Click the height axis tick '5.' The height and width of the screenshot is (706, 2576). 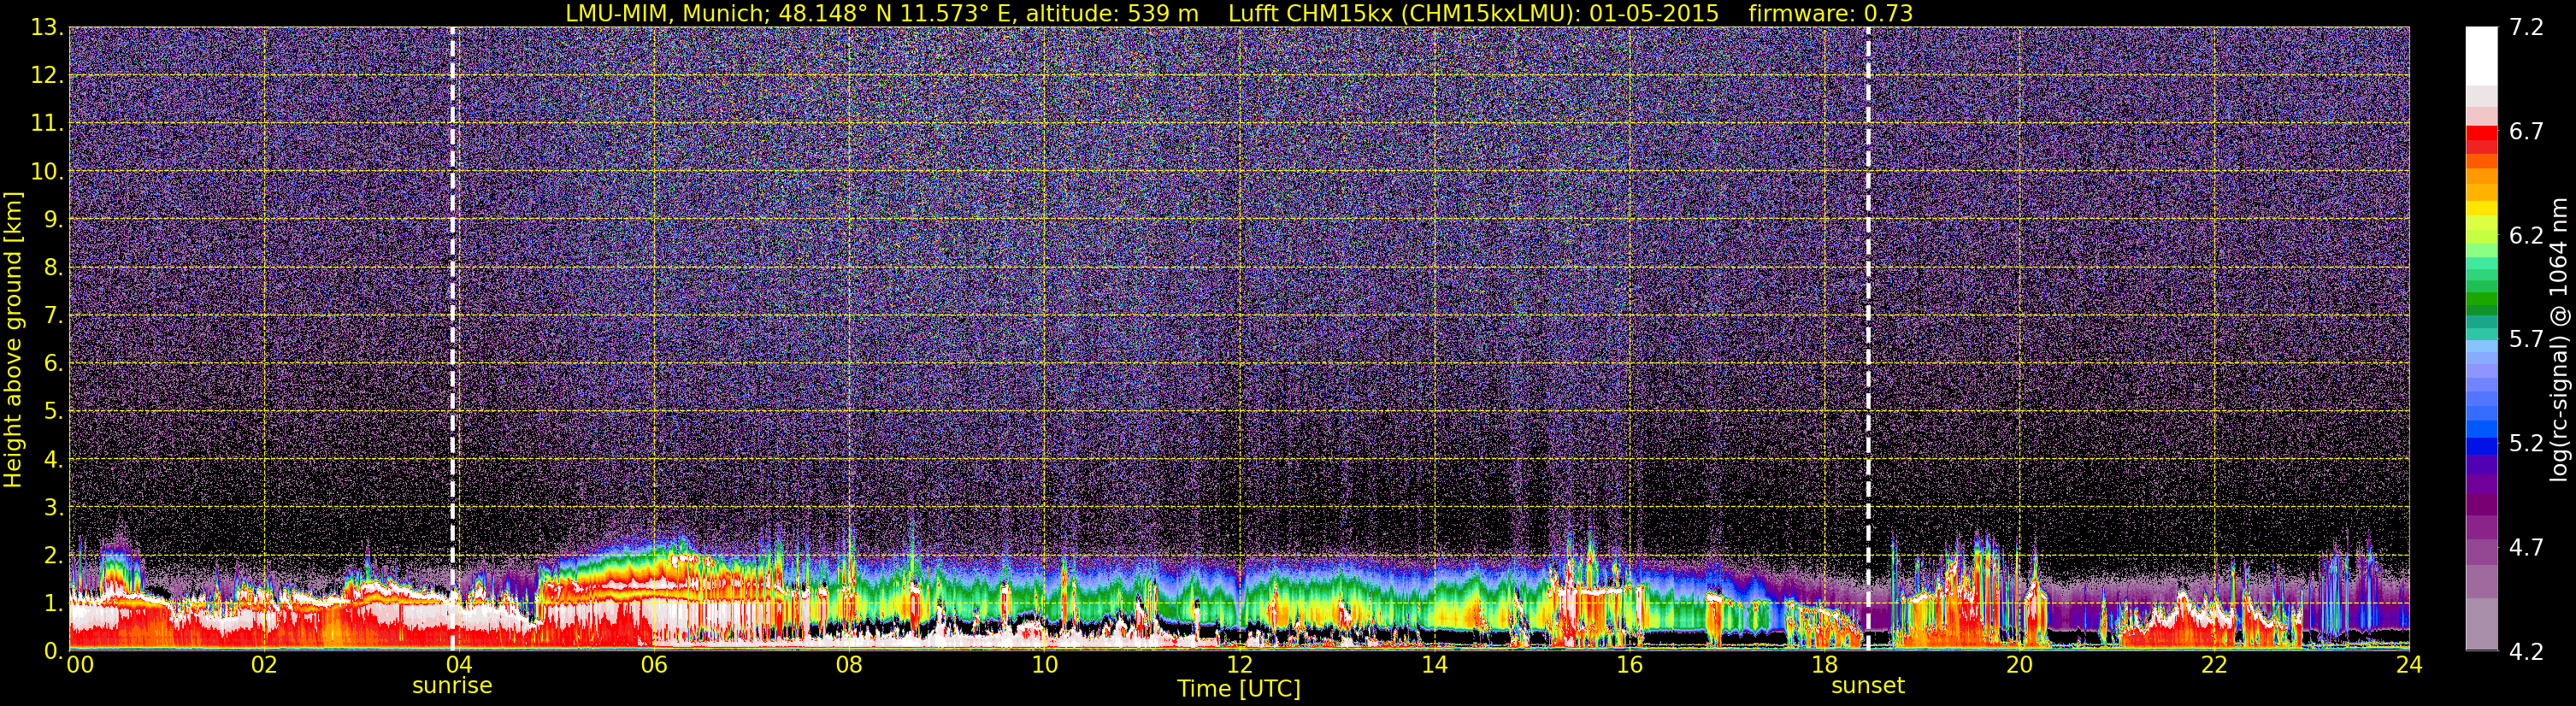[54, 411]
